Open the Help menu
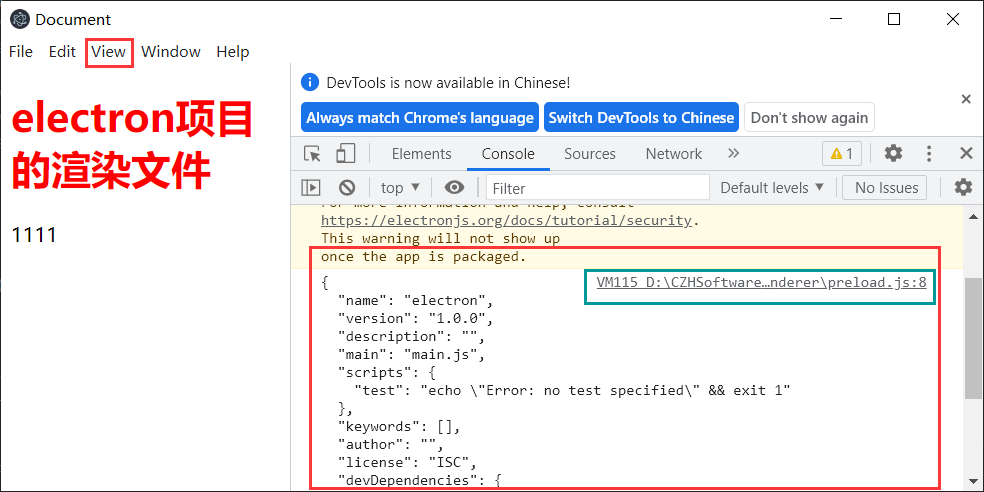 [x=233, y=51]
